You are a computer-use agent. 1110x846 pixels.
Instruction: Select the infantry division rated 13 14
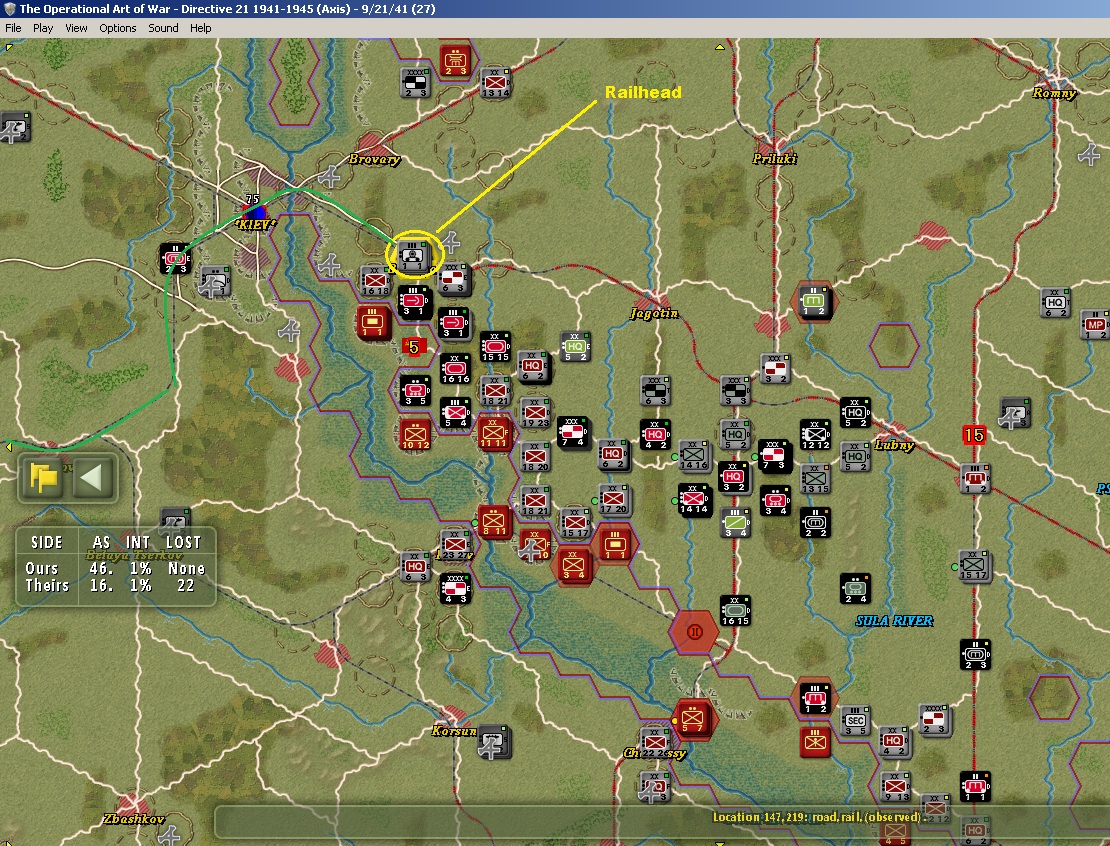tap(495, 83)
